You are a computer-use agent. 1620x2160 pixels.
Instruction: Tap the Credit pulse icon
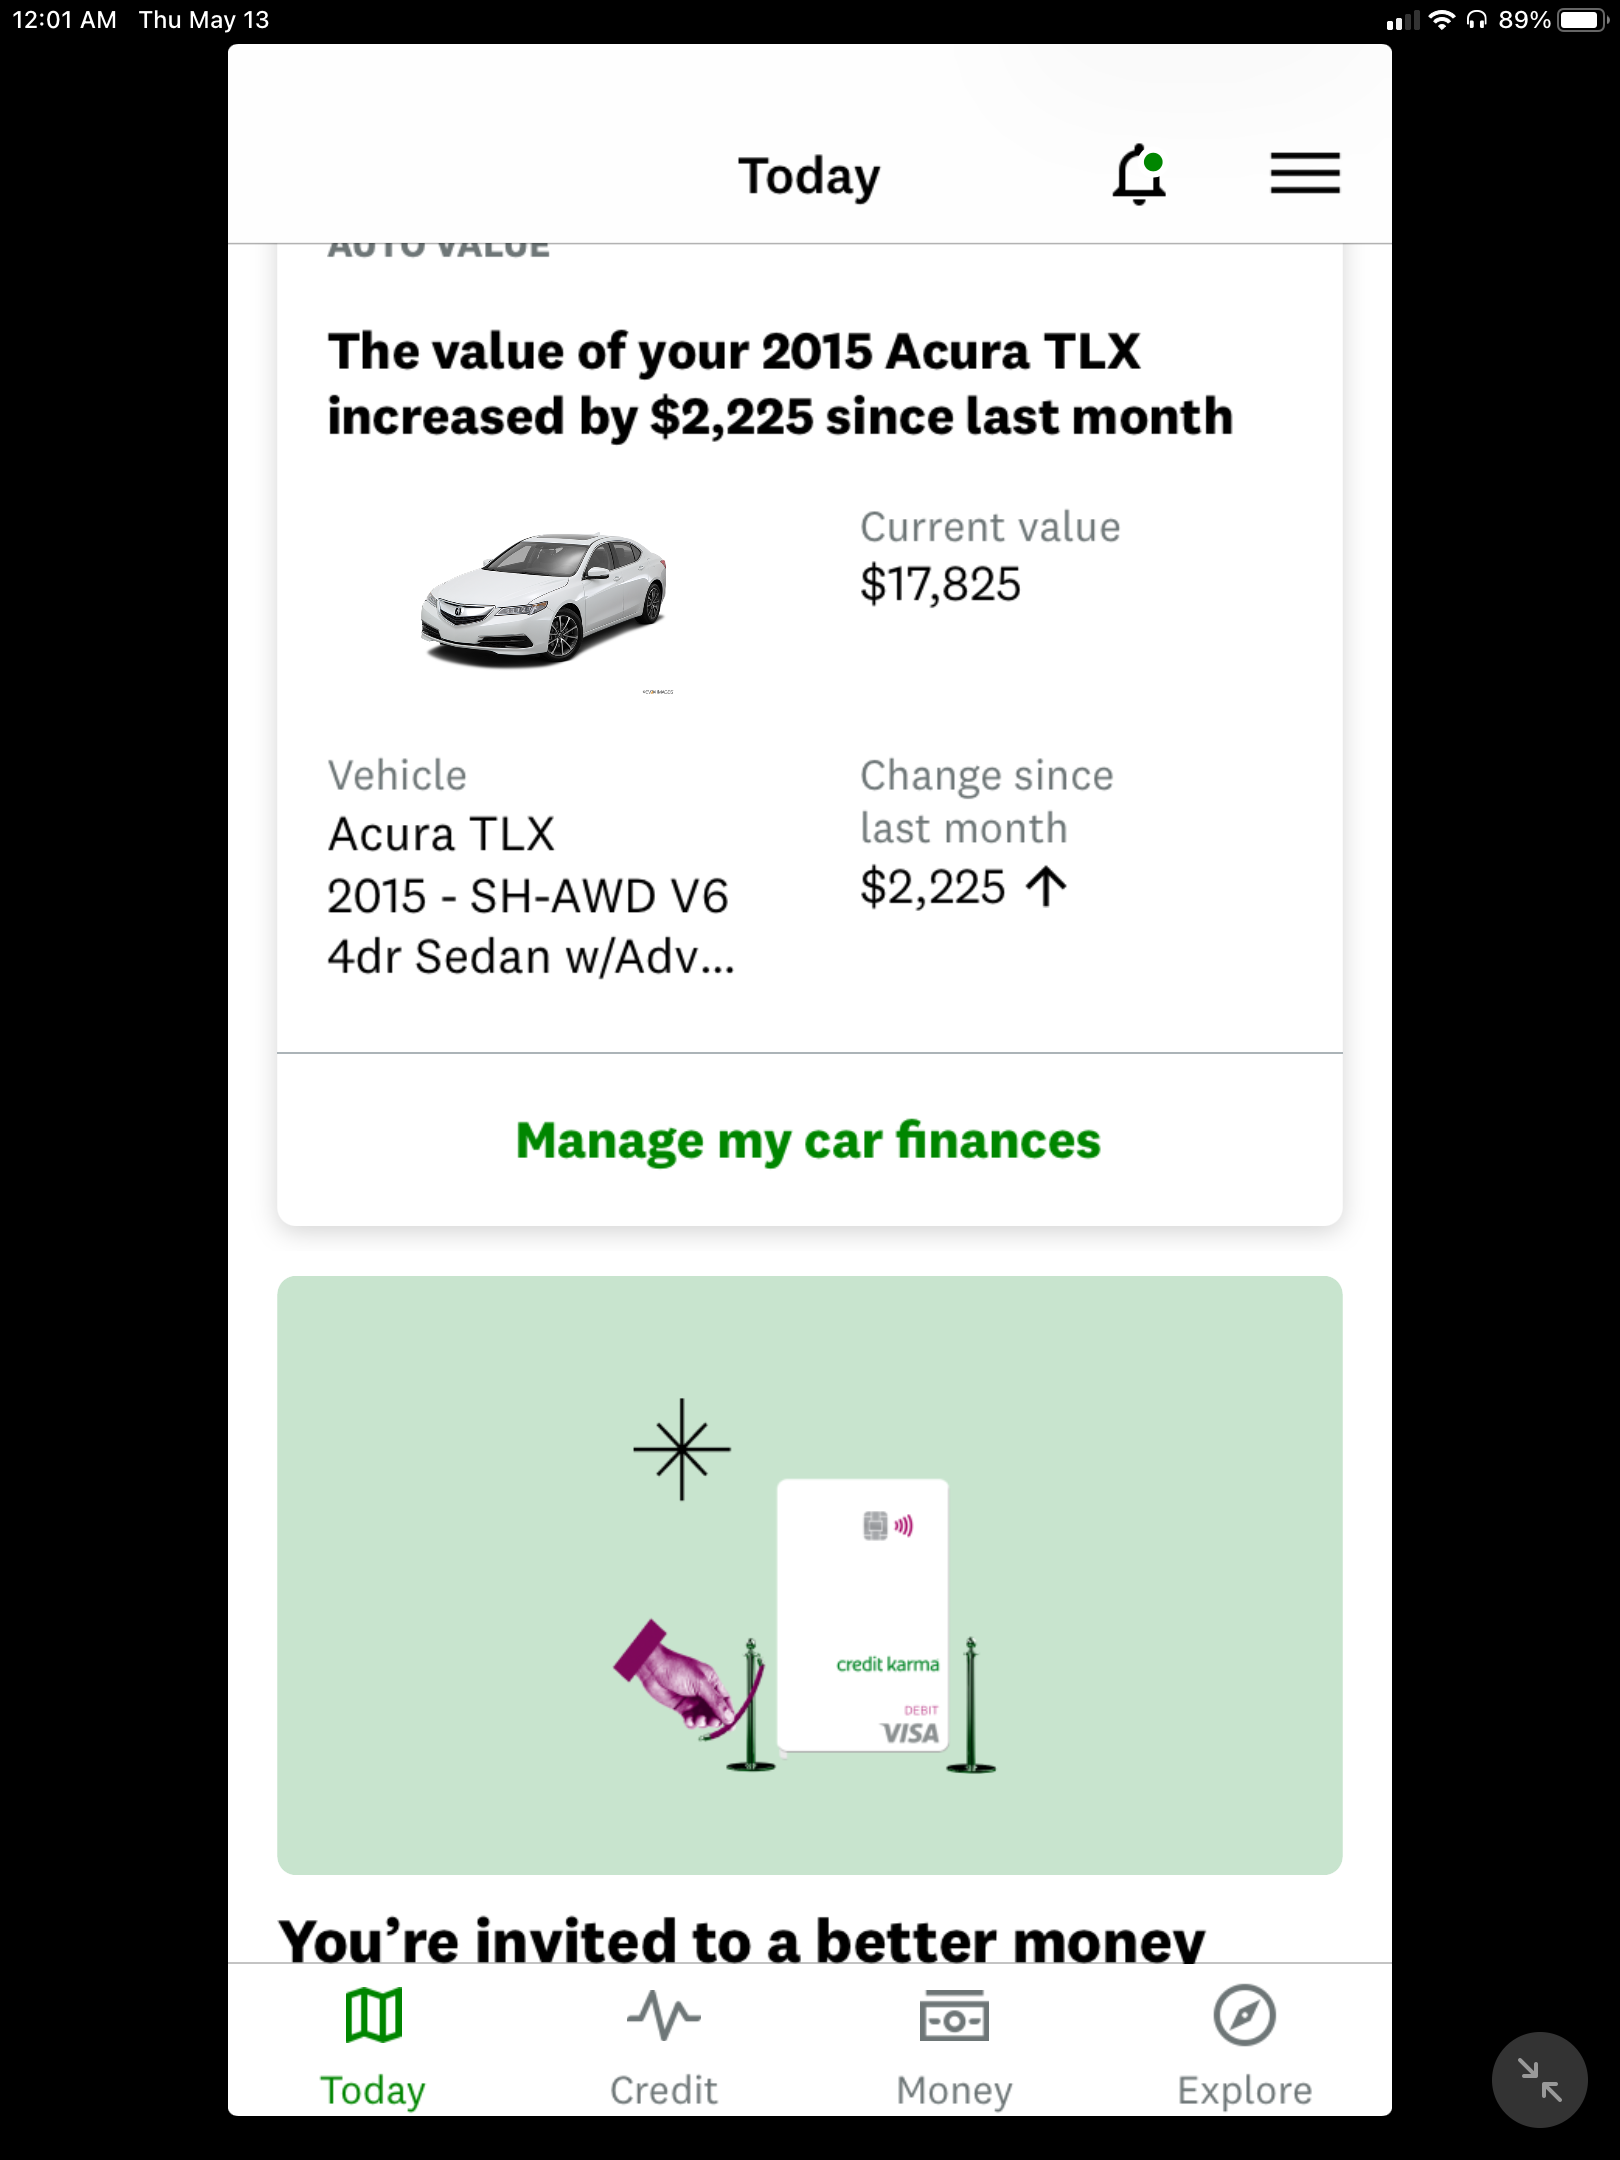(x=664, y=2015)
